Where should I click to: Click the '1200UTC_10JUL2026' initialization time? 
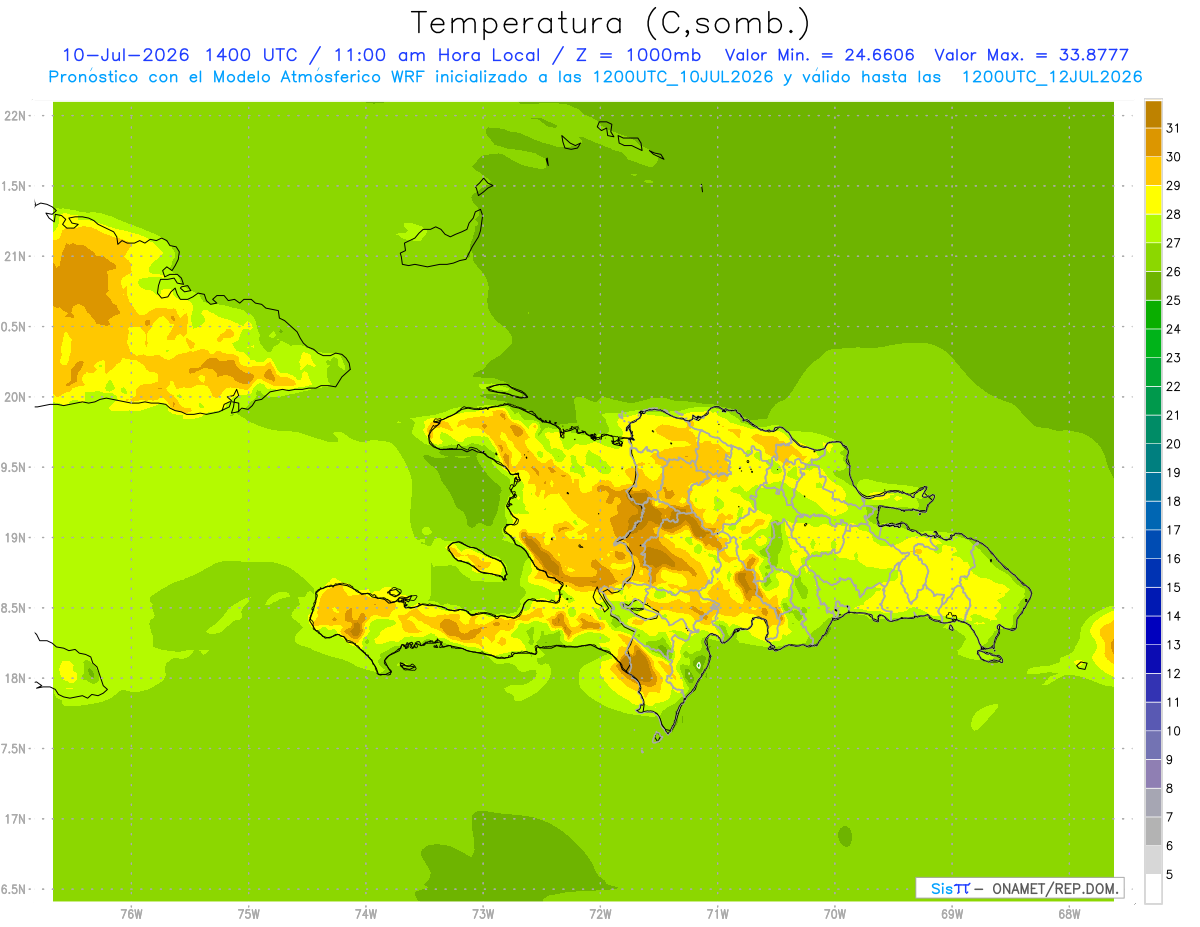click(x=684, y=77)
